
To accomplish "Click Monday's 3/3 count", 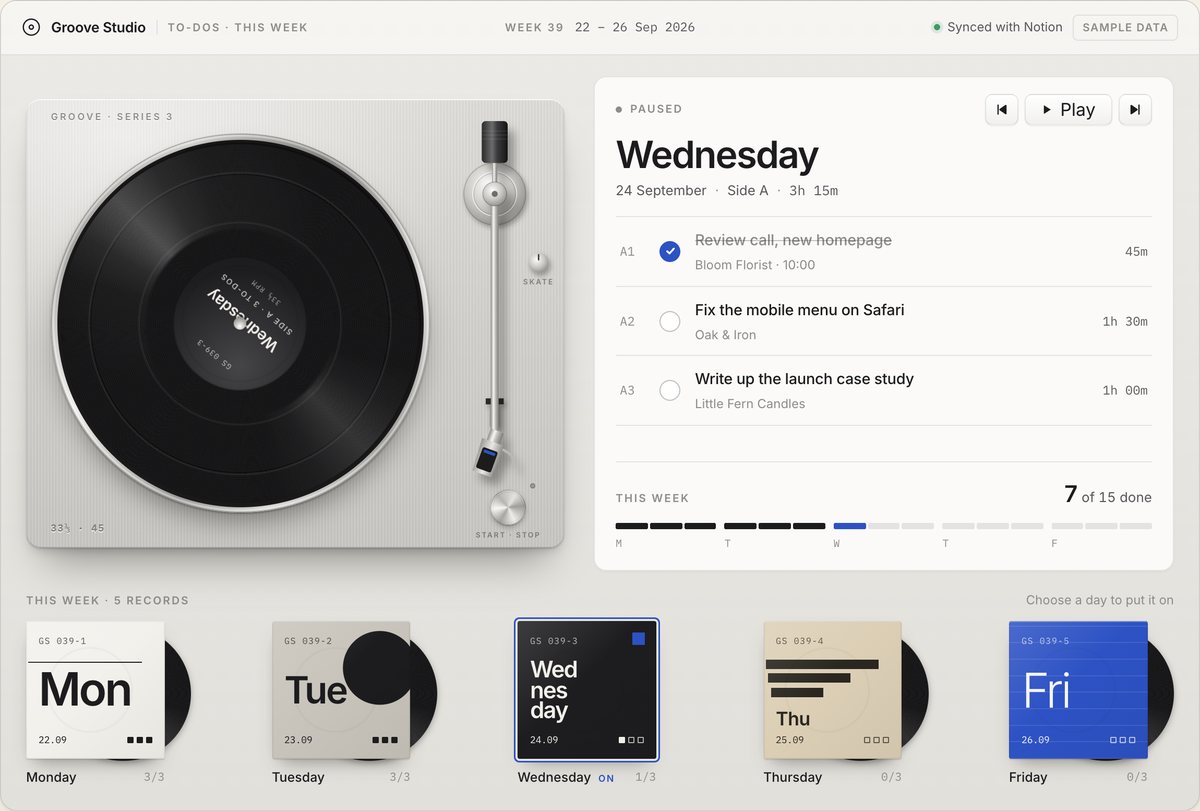I will click(154, 778).
